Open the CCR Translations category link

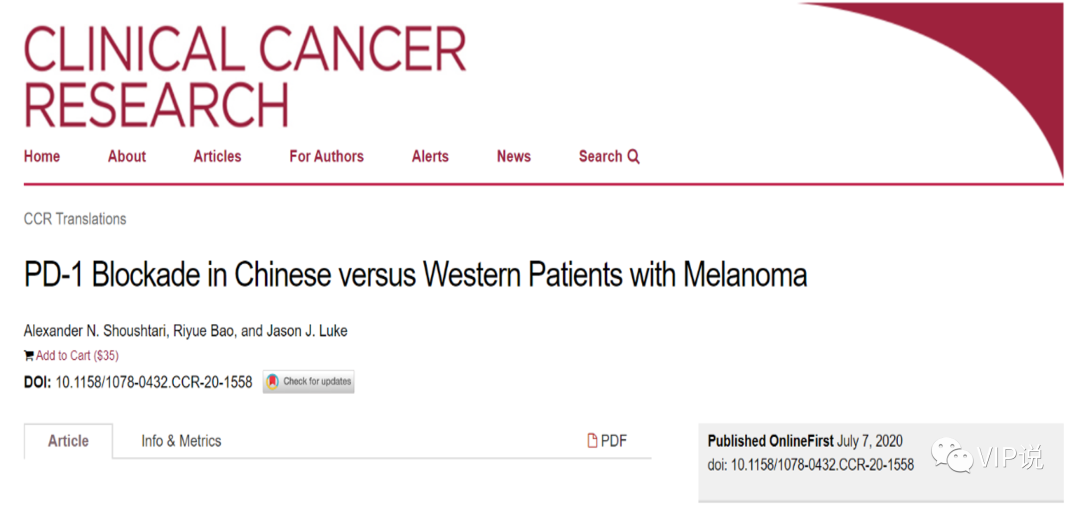(x=75, y=219)
